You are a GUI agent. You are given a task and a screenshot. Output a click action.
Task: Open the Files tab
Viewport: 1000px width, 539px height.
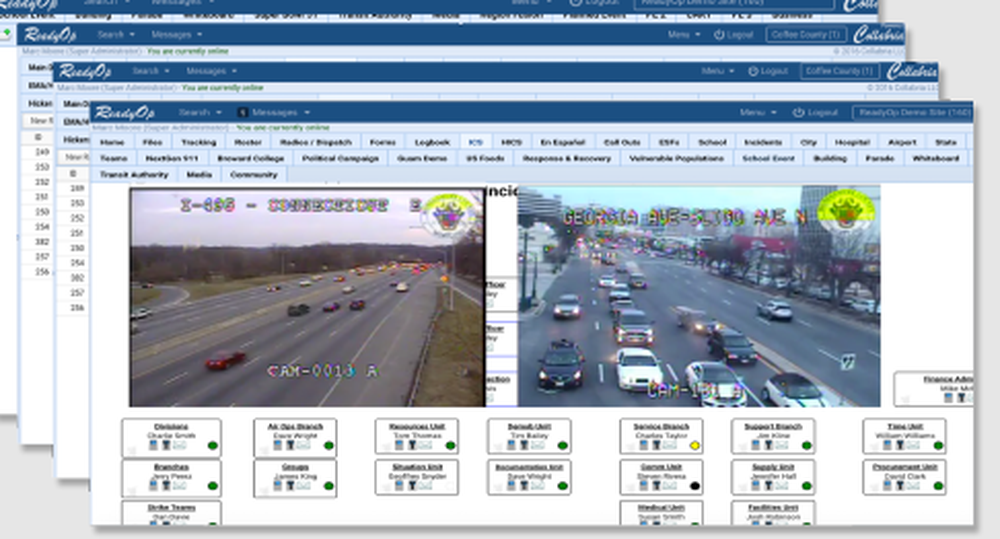pos(152,142)
